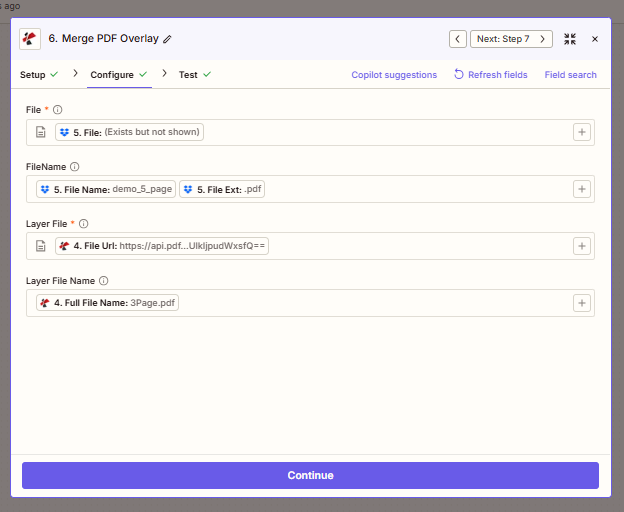Open Copilot suggestions link
The image size is (624, 512).
(394, 75)
